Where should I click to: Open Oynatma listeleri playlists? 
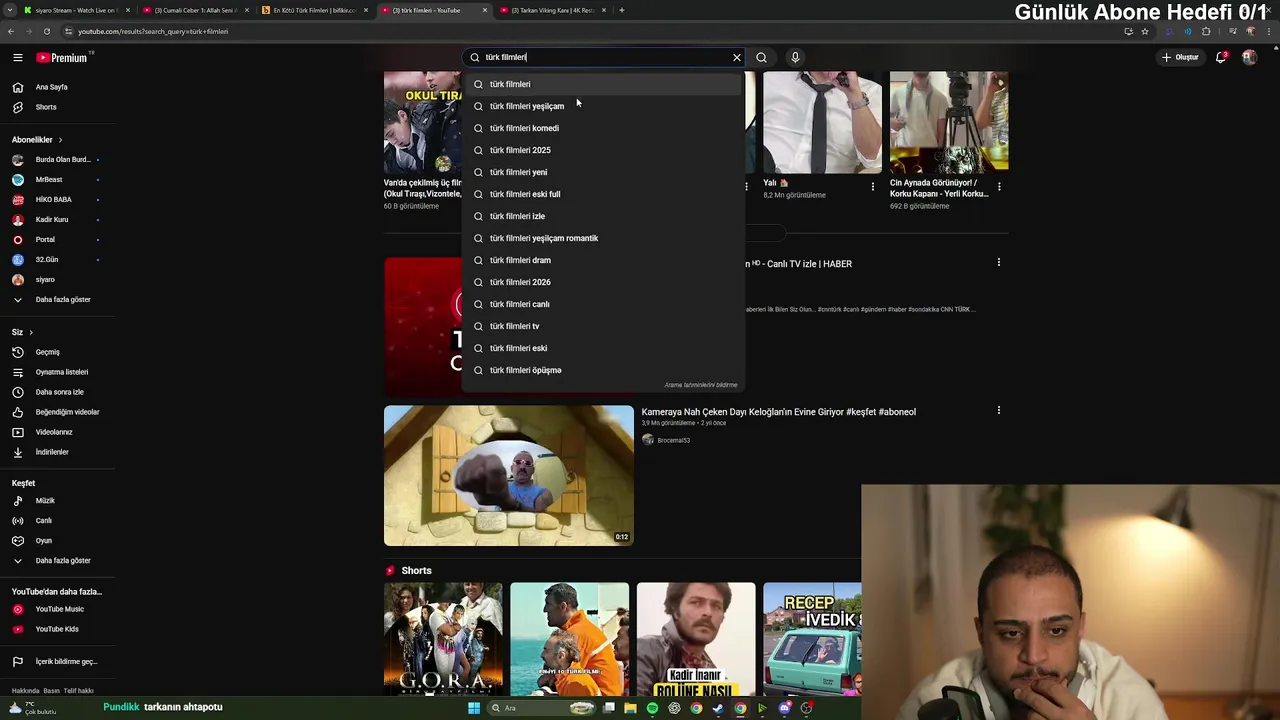(62, 372)
